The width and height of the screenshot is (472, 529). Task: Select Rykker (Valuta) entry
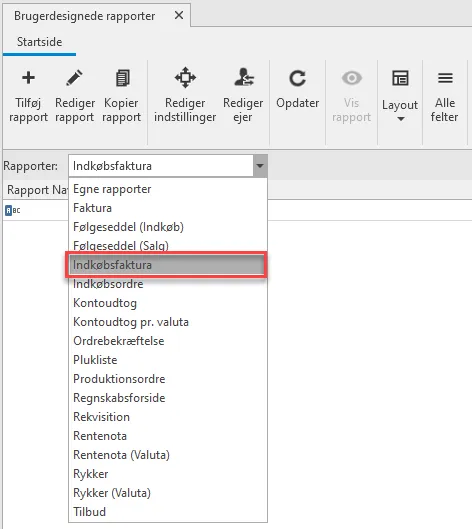[x=168, y=493]
